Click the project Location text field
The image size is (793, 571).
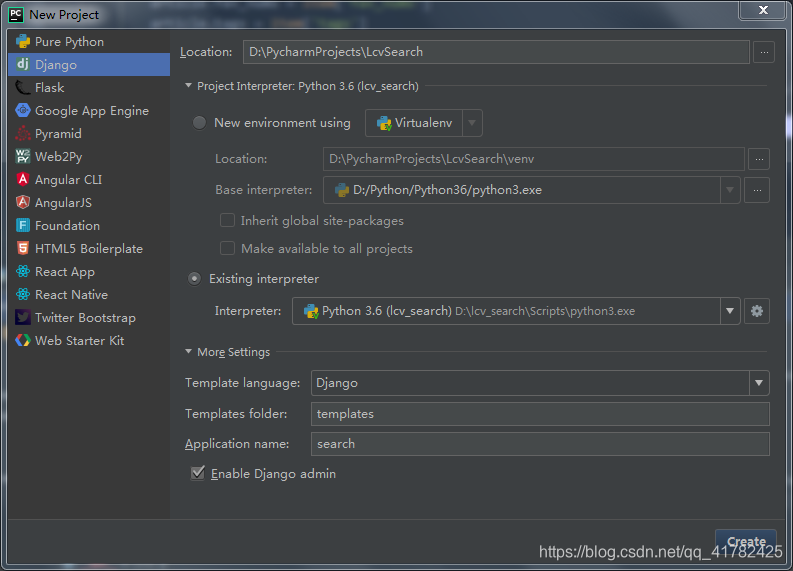tap(496, 52)
